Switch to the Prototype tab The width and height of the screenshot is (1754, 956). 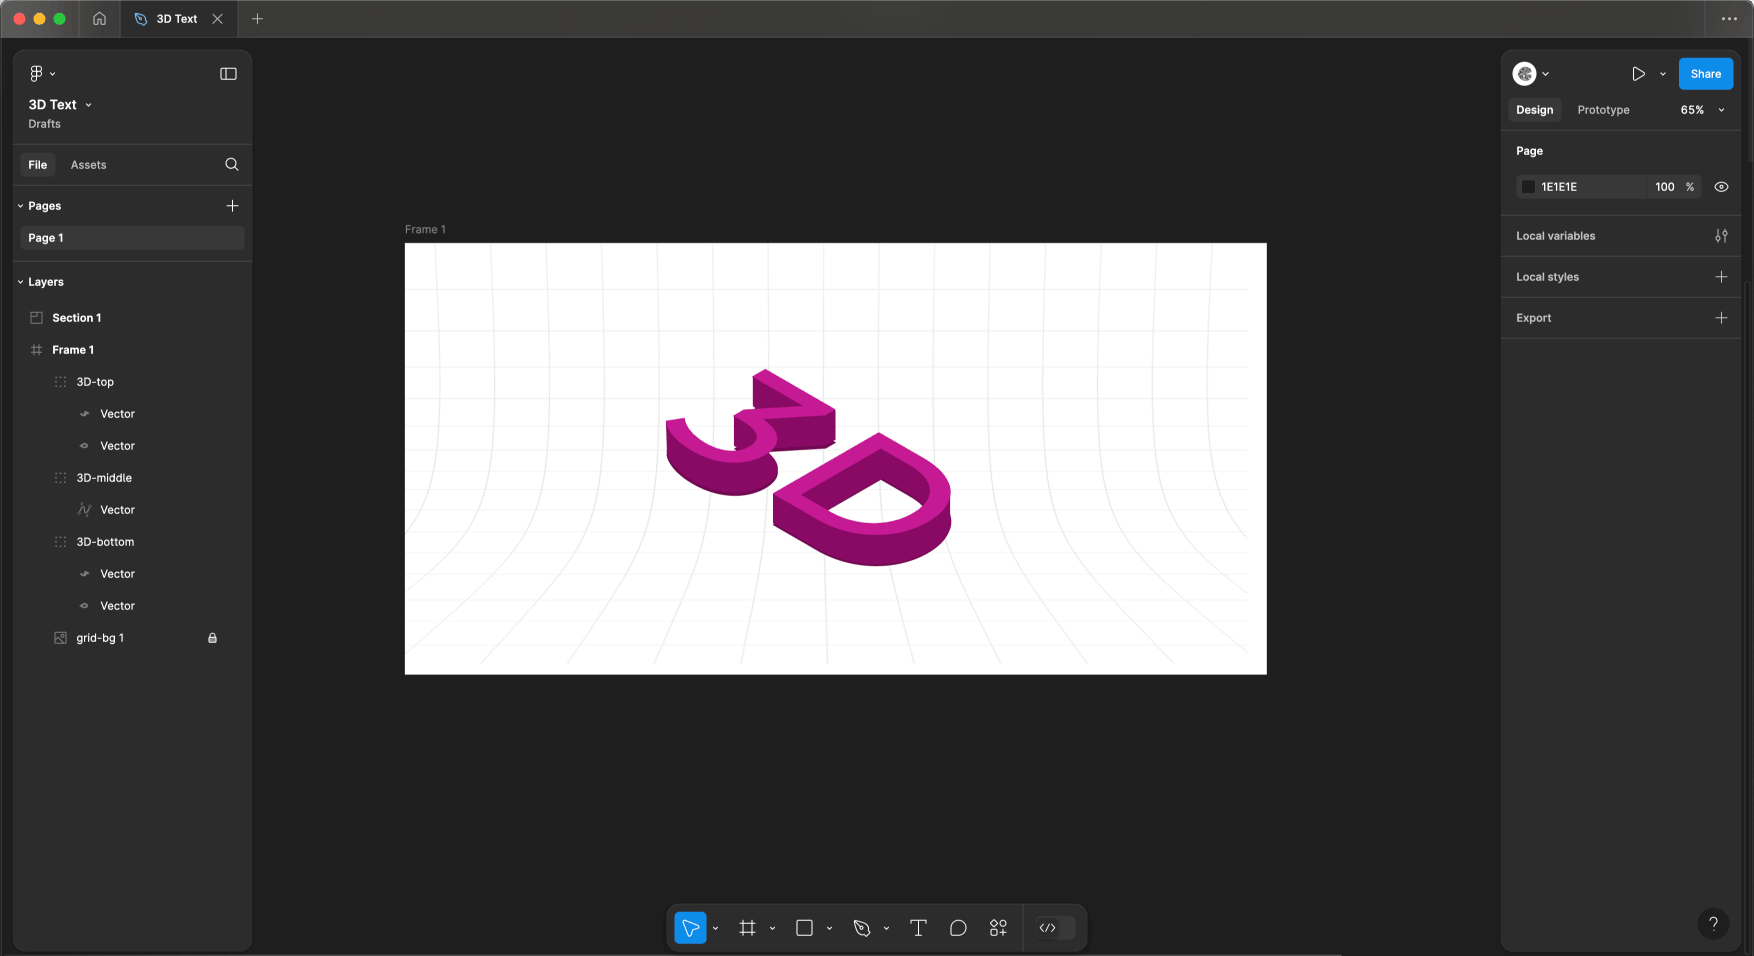1603,110
